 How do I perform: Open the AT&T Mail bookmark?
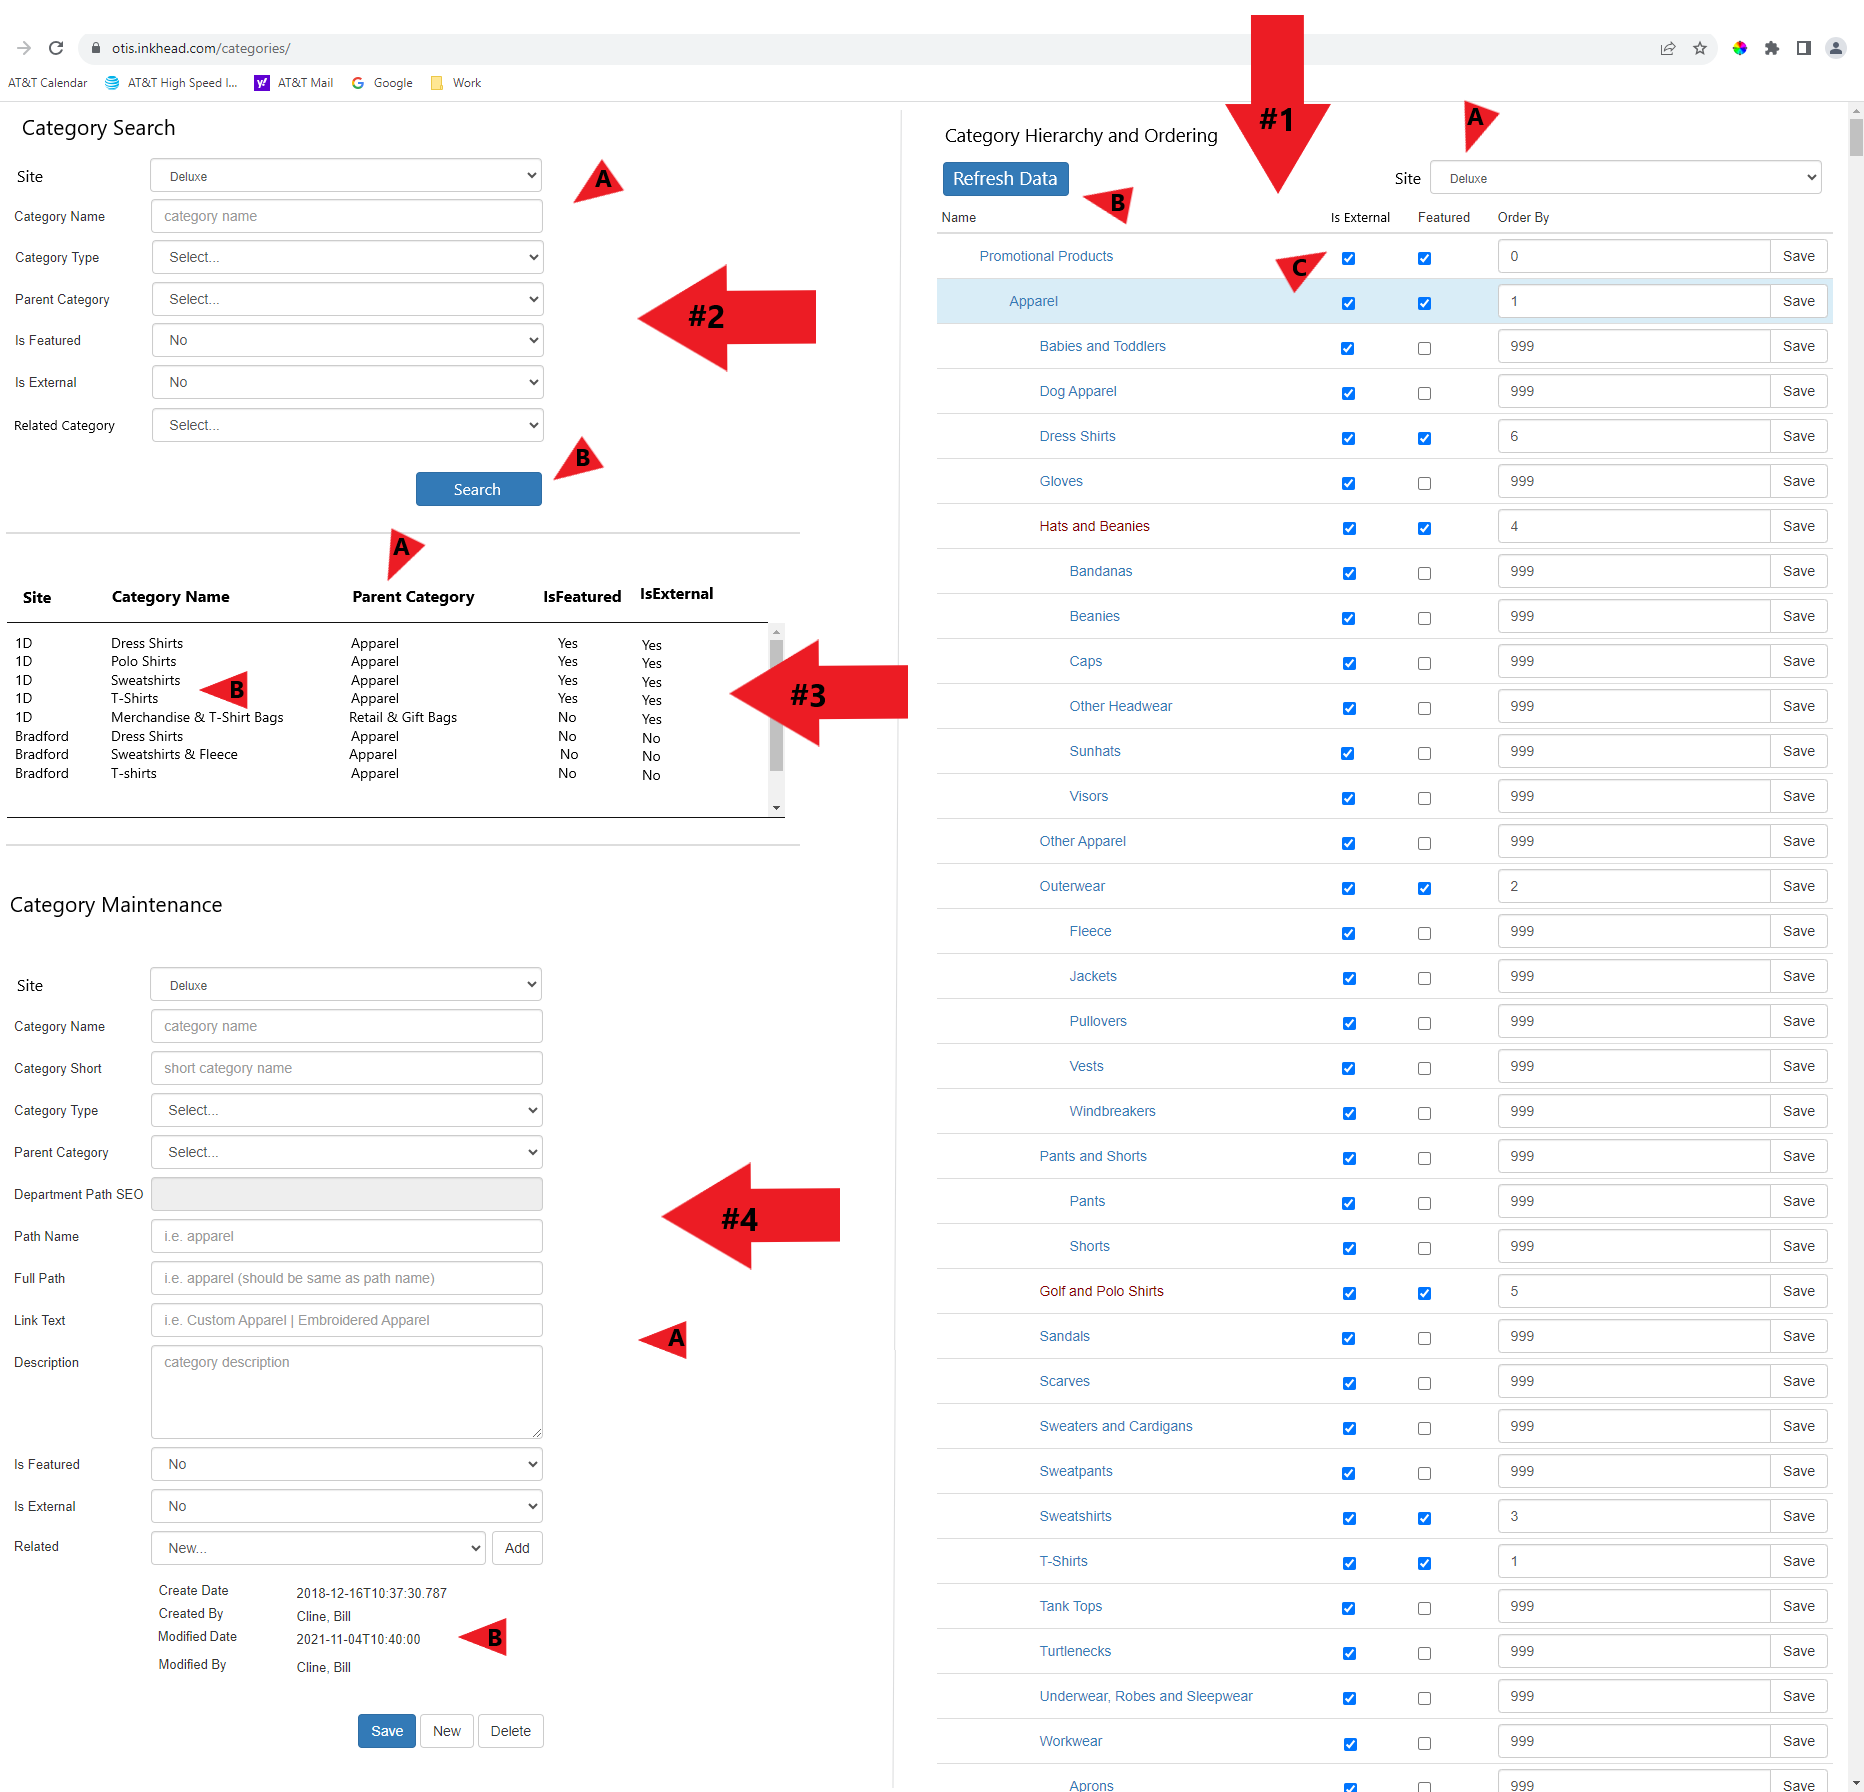[295, 83]
